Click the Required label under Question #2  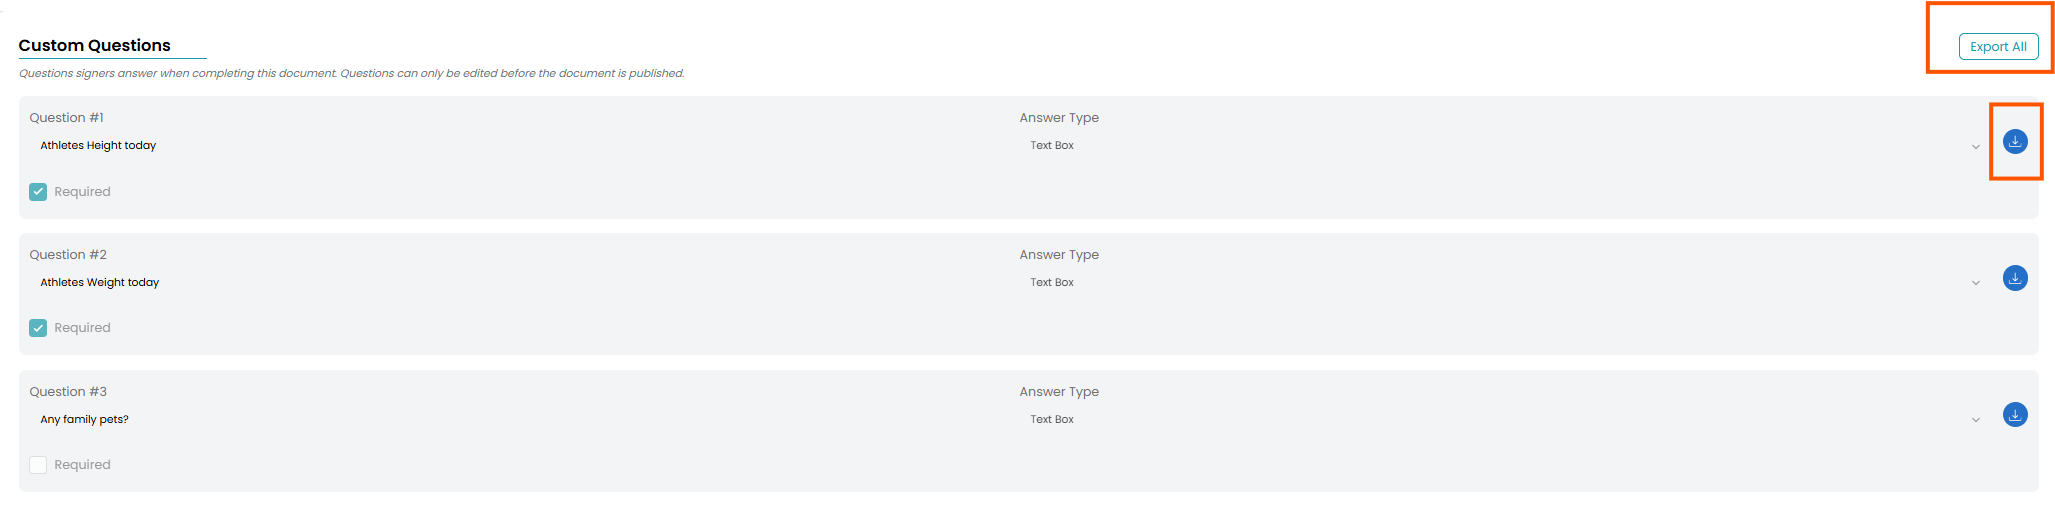point(82,328)
